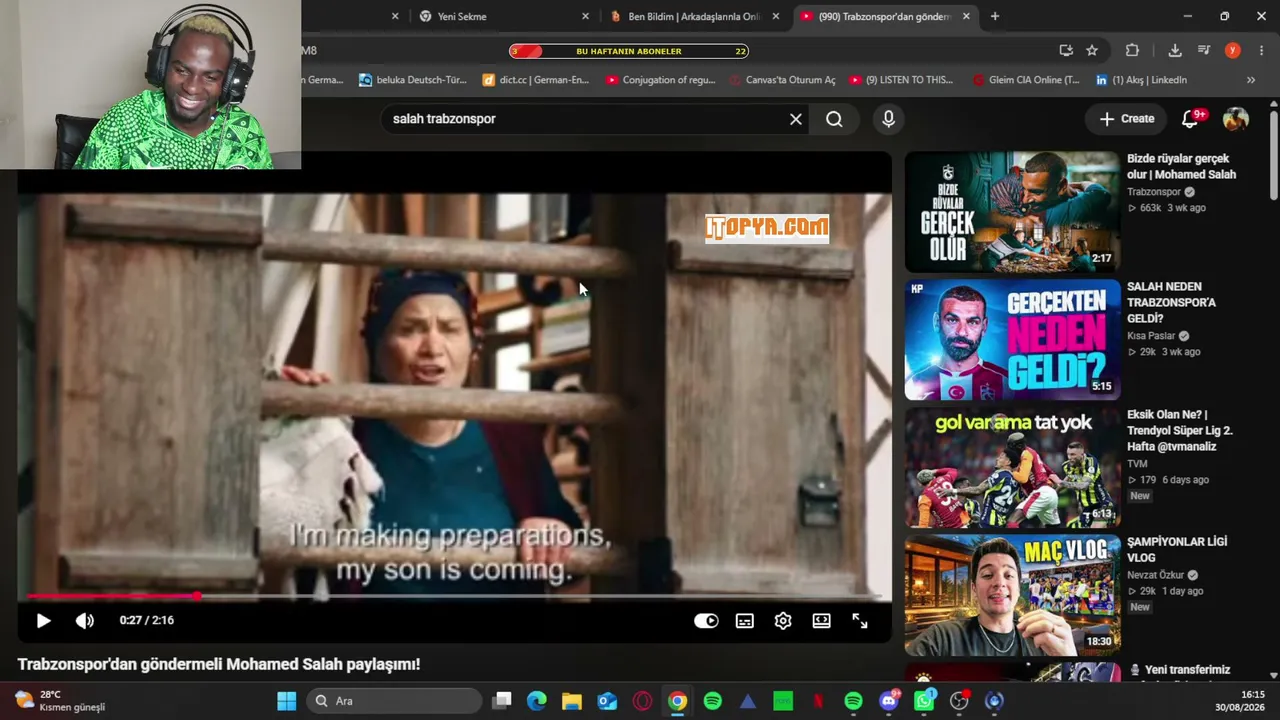Launch Microsoft Edge from taskbar
1280x720 pixels.
[537, 701]
